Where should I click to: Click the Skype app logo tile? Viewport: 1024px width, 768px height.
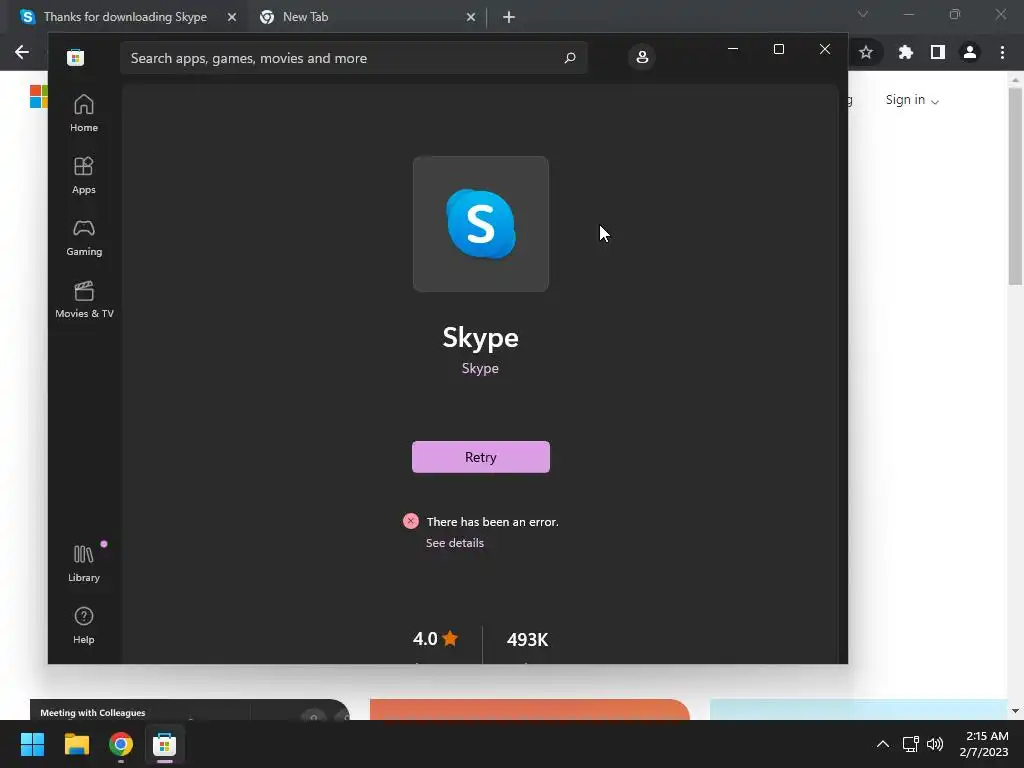tap(481, 224)
